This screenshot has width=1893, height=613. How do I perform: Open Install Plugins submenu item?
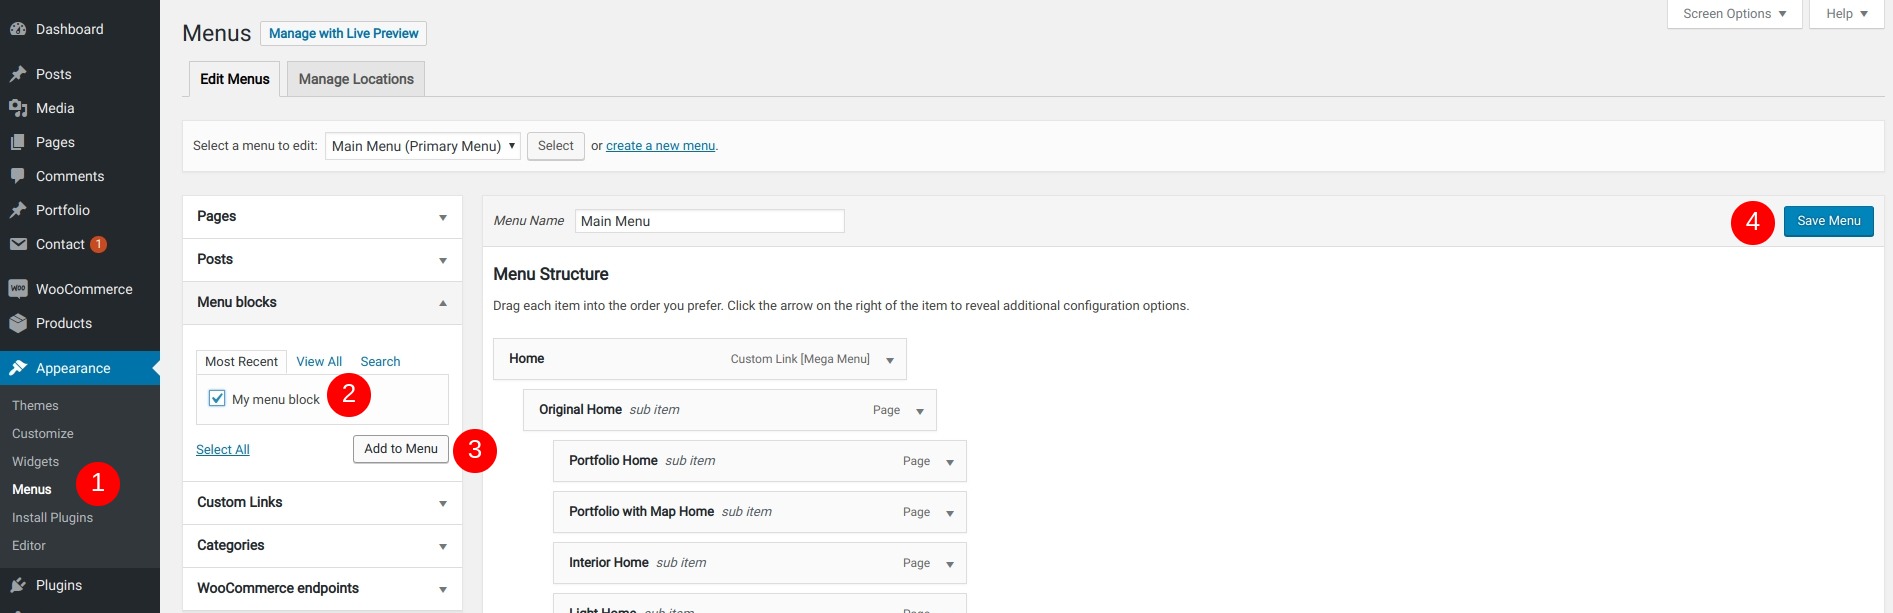point(52,518)
